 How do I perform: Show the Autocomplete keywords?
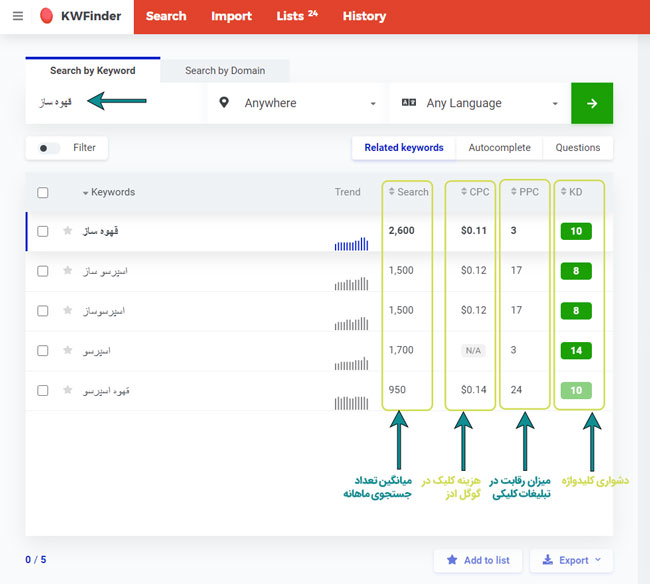click(x=499, y=148)
